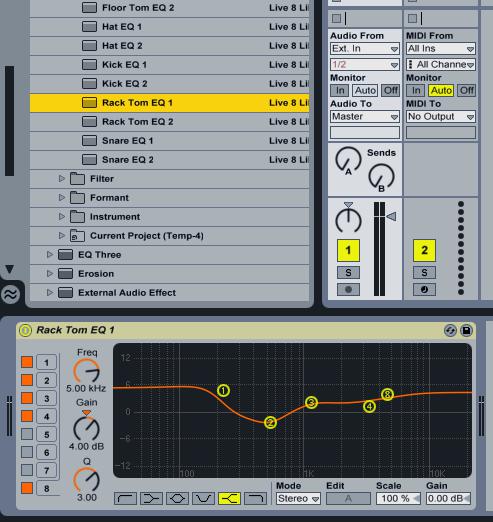Image resolution: width=493 pixels, height=522 pixels.
Task: Solo MIDI track 2
Action: coord(424,272)
